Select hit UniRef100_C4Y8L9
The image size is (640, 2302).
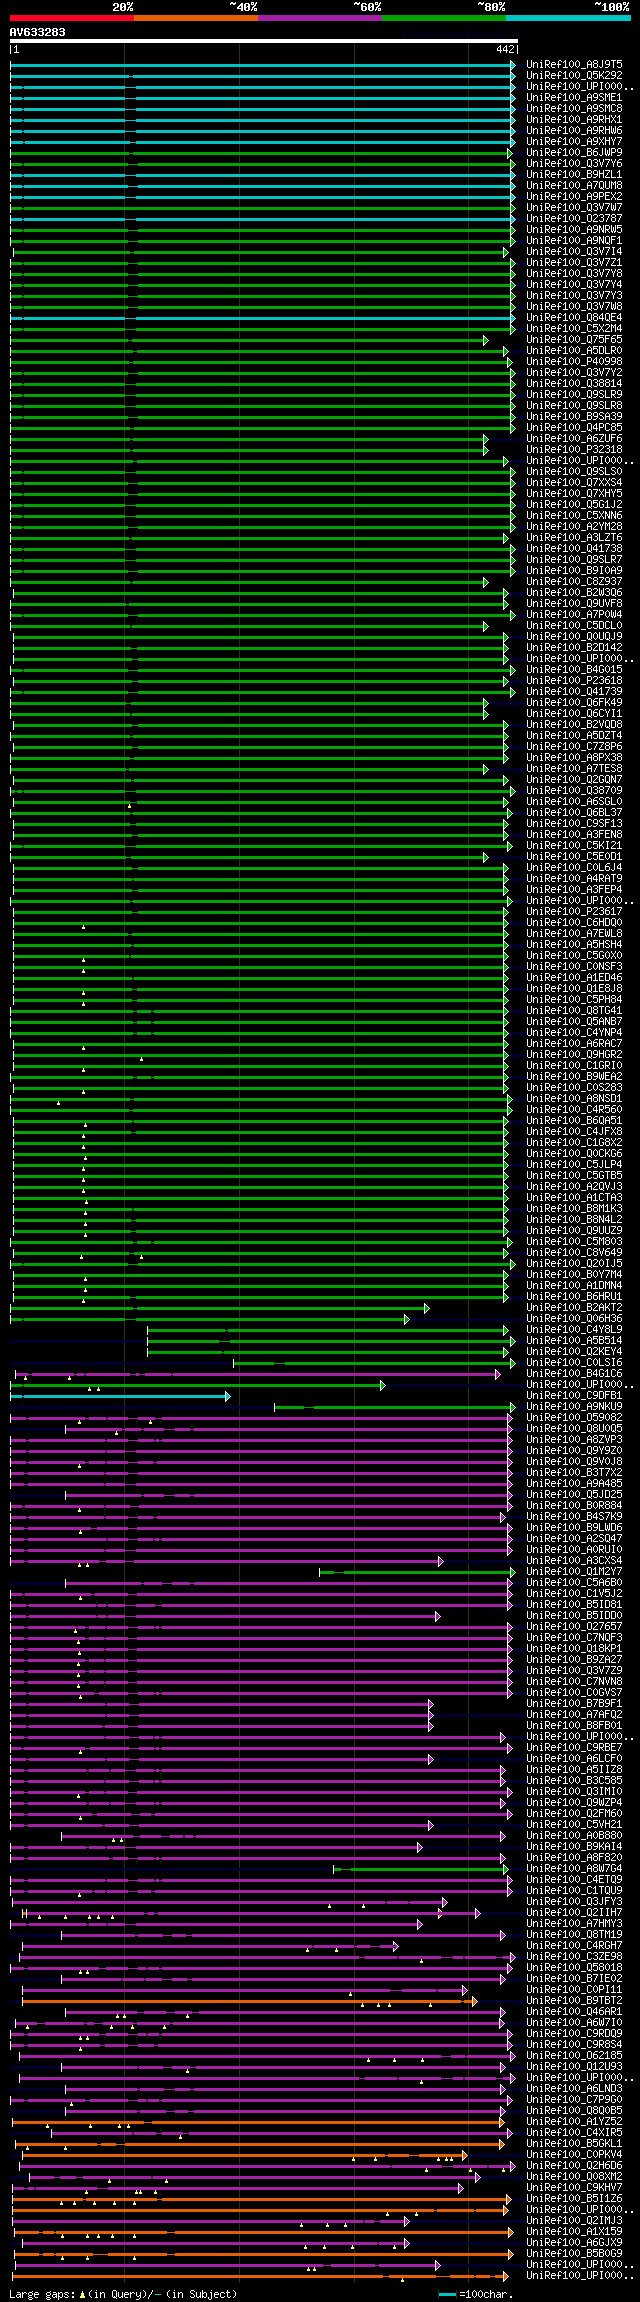(x=574, y=1329)
